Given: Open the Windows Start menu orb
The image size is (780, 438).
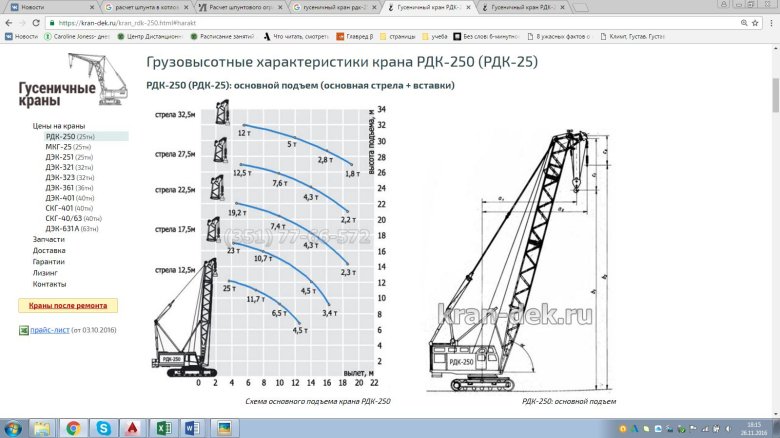Looking at the screenshot, I should pyautogui.click(x=12, y=427).
